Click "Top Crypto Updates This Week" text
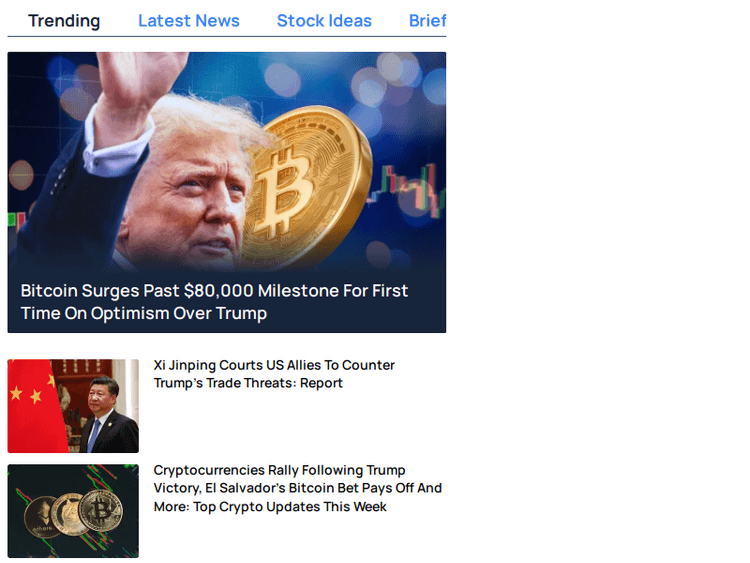This screenshot has height=563, width=750. [x=290, y=507]
